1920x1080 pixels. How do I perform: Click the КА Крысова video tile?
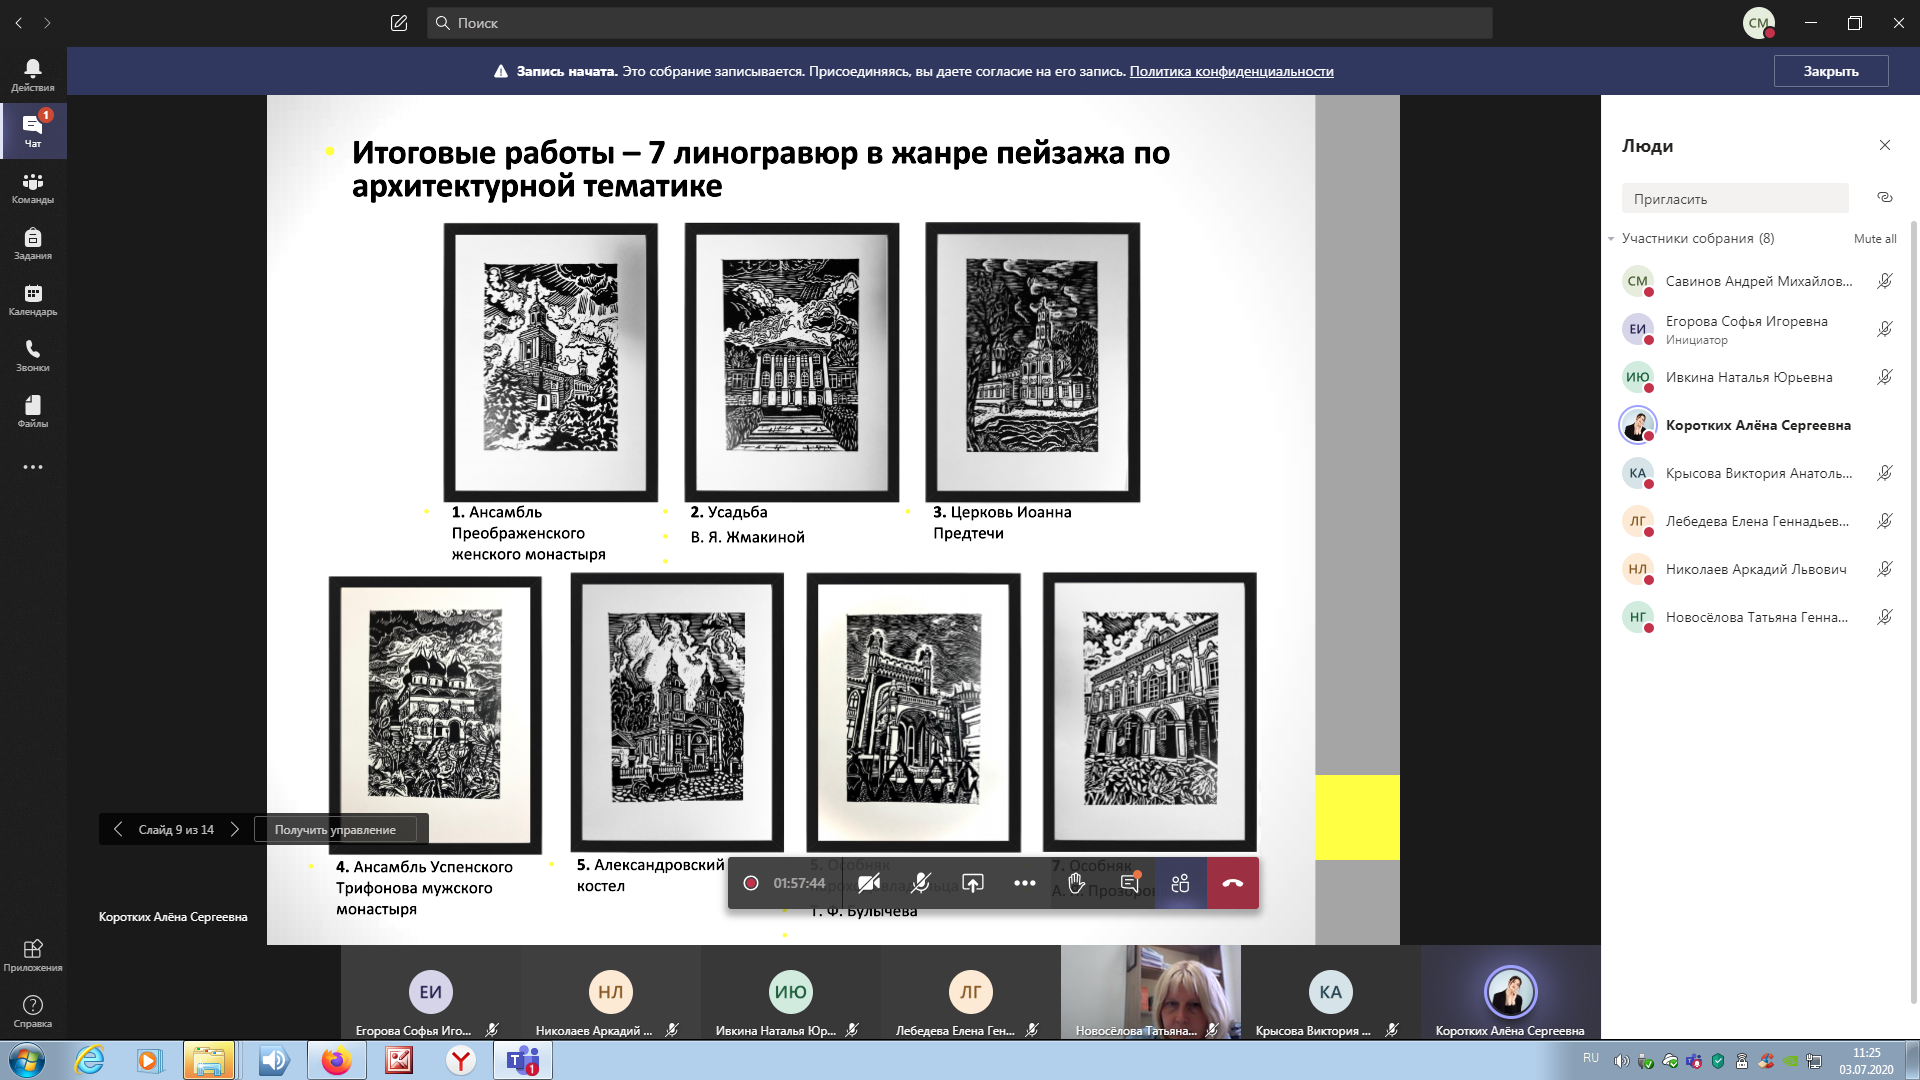click(x=1330, y=992)
